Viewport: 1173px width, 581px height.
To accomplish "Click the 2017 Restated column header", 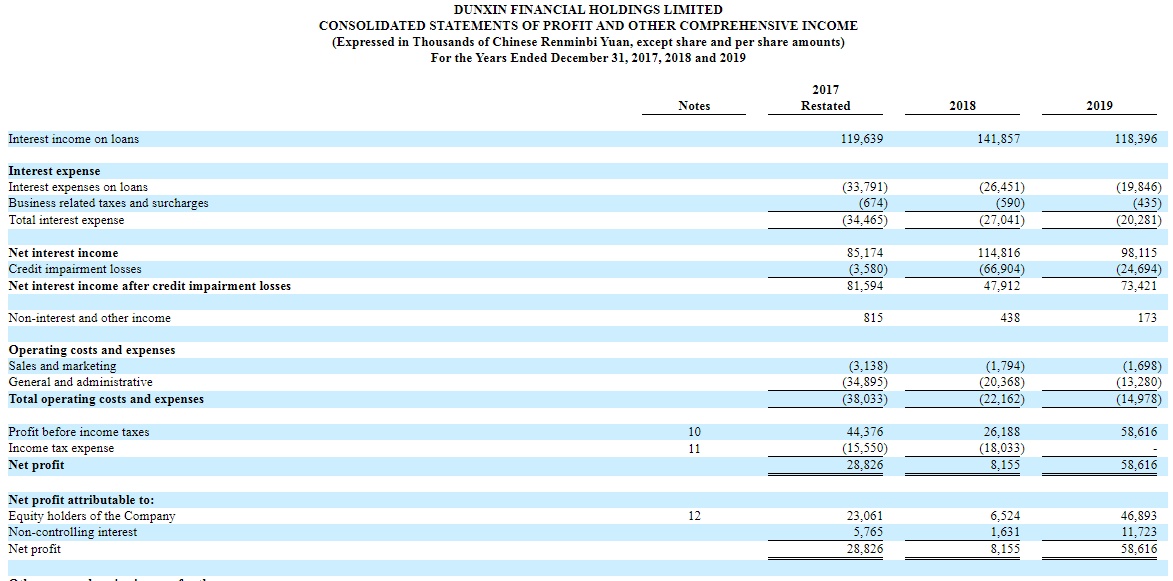I will point(825,97).
